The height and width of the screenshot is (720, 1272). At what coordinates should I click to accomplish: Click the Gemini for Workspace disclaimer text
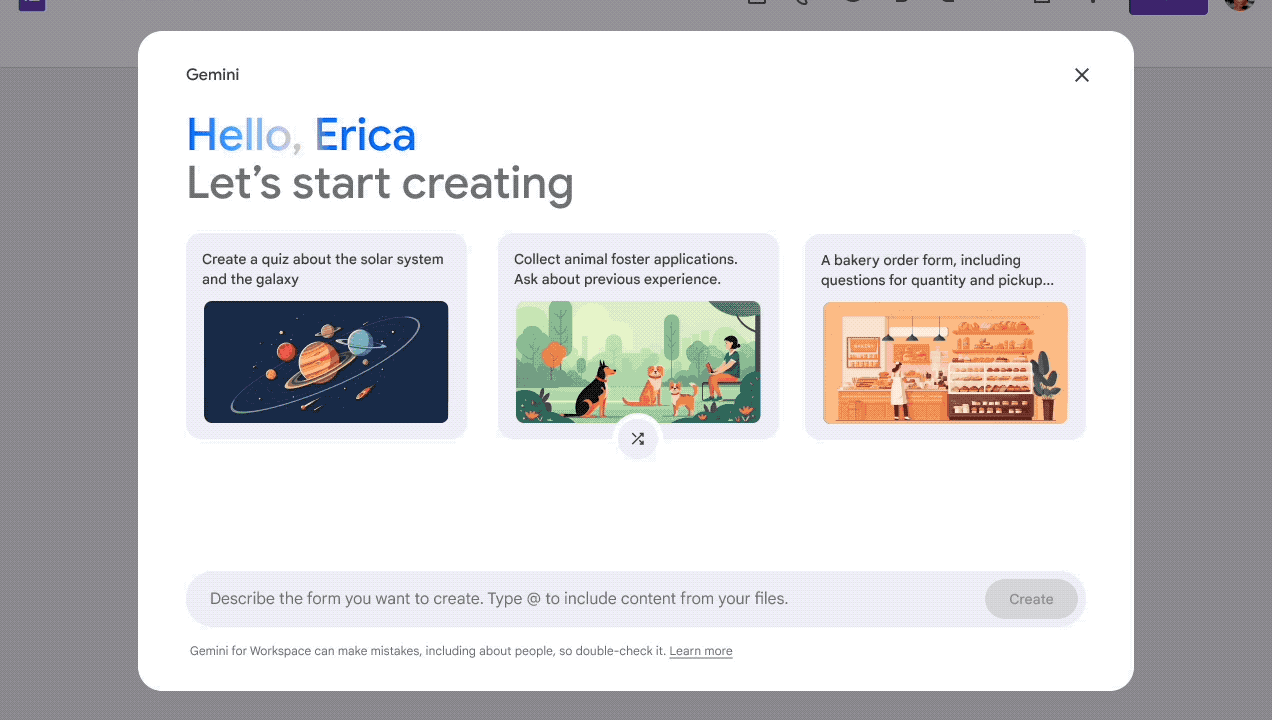tap(427, 651)
